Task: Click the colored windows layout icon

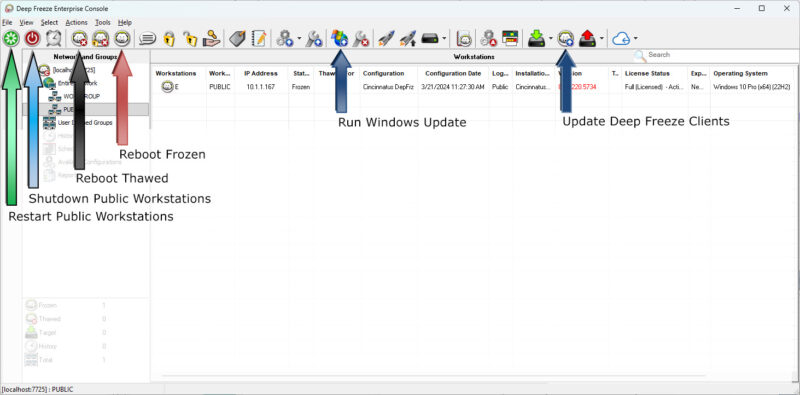Action: (x=510, y=38)
